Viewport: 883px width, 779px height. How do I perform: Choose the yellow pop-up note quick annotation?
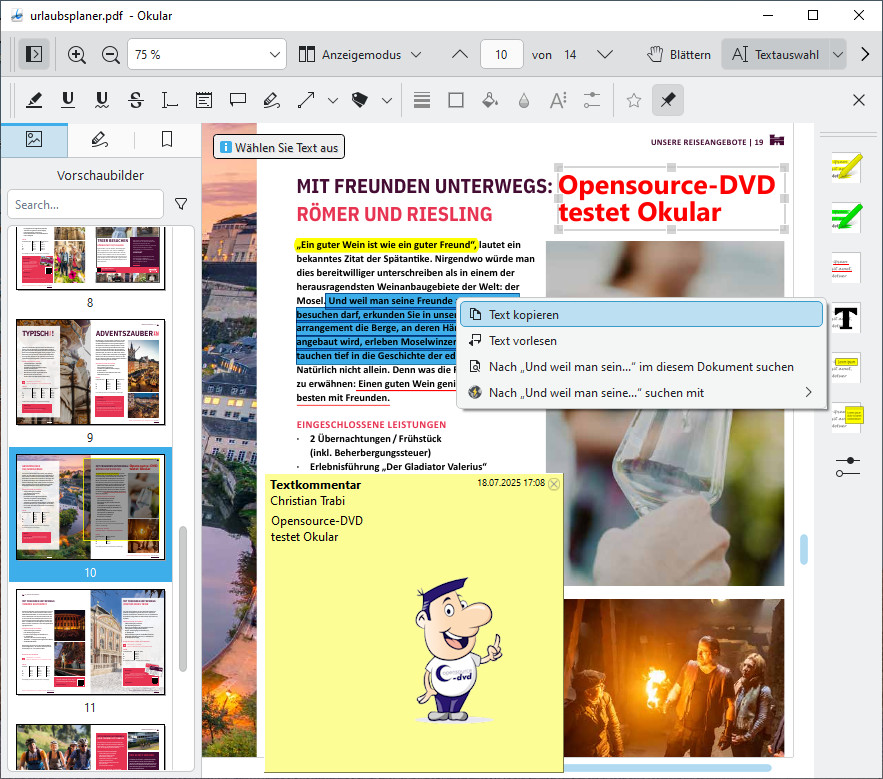846,416
